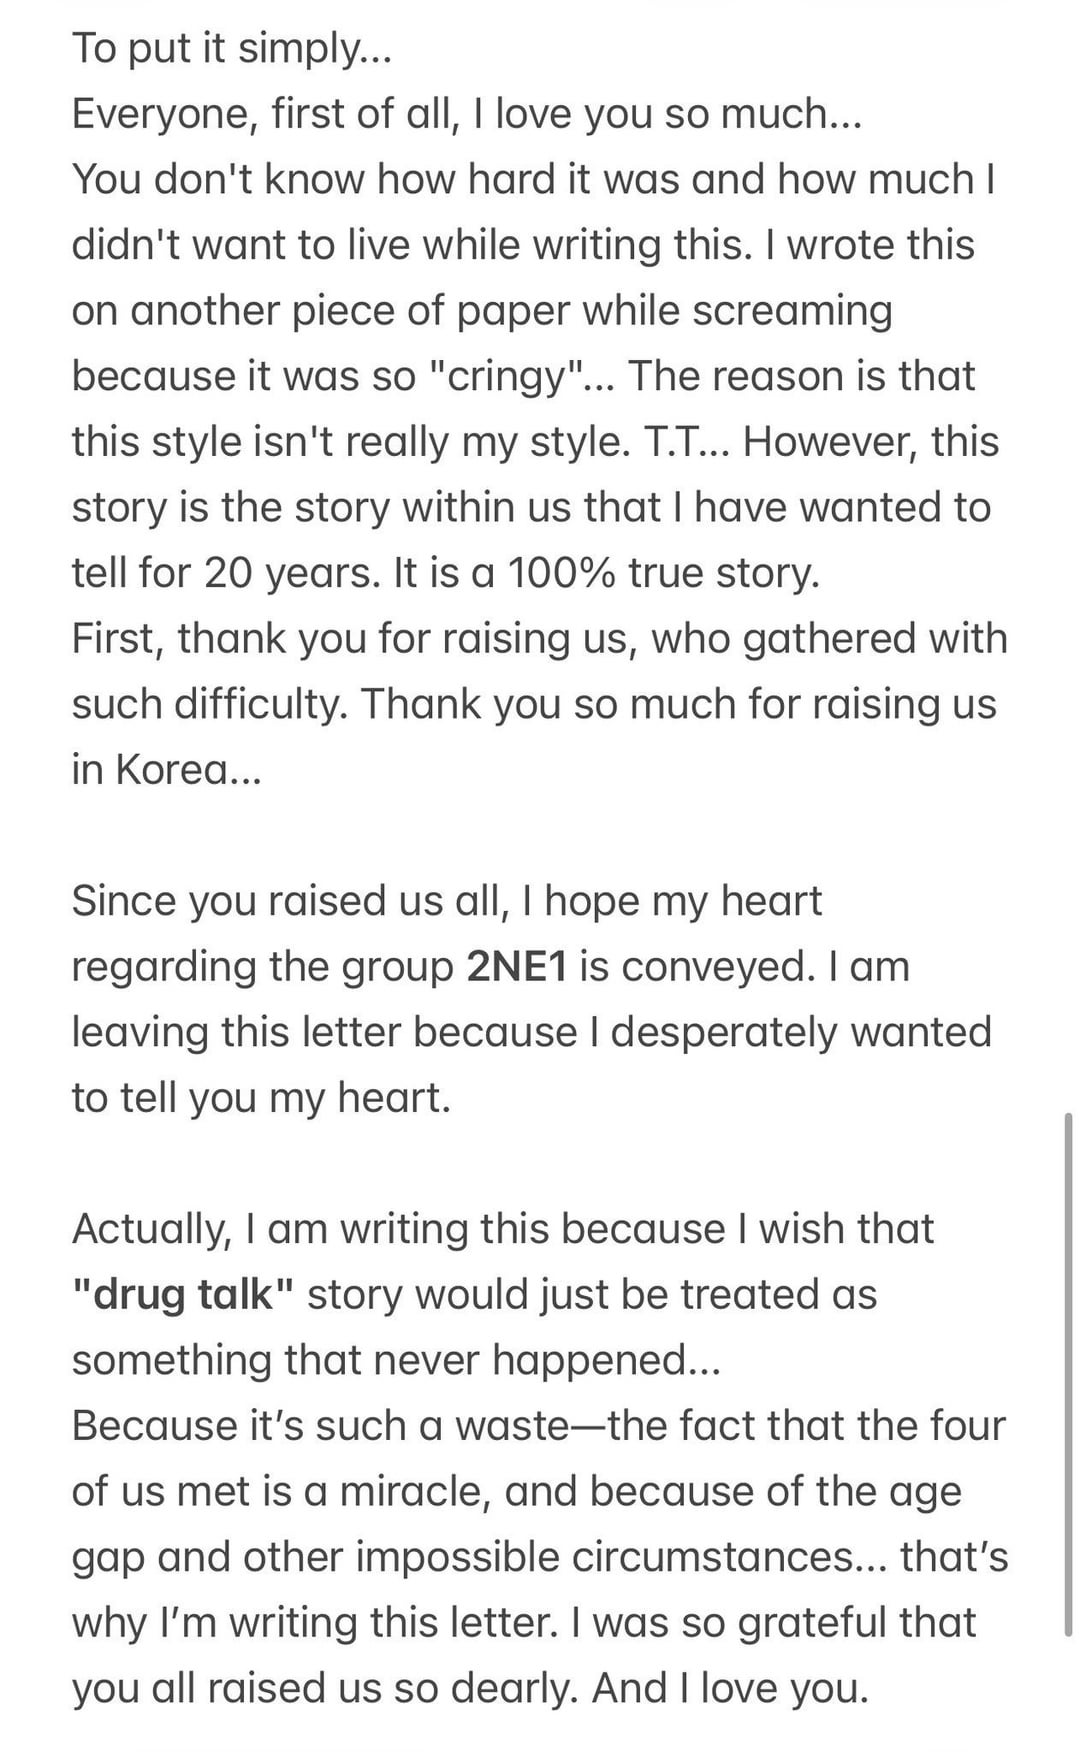Click the text "And I love you."
The height and width of the screenshot is (1752, 1080).
point(730,1688)
